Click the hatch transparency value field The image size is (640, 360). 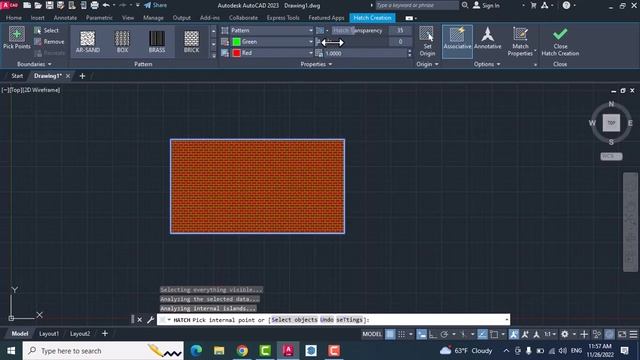pos(400,31)
